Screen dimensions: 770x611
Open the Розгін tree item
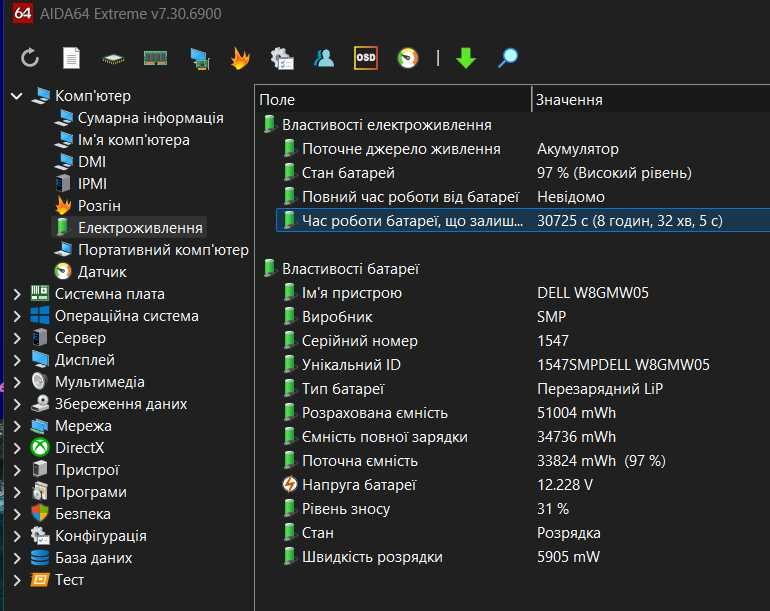tap(99, 206)
